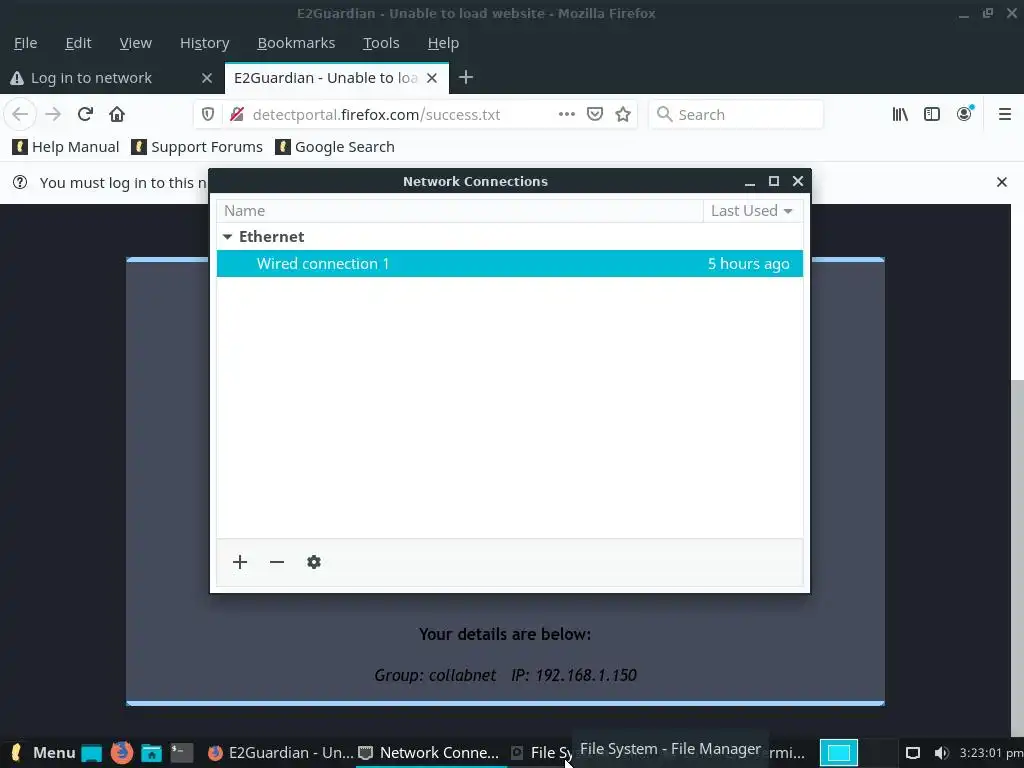Bookmark this page with the star
The height and width of the screenshot is (768, 1024).
pos(623,114)
